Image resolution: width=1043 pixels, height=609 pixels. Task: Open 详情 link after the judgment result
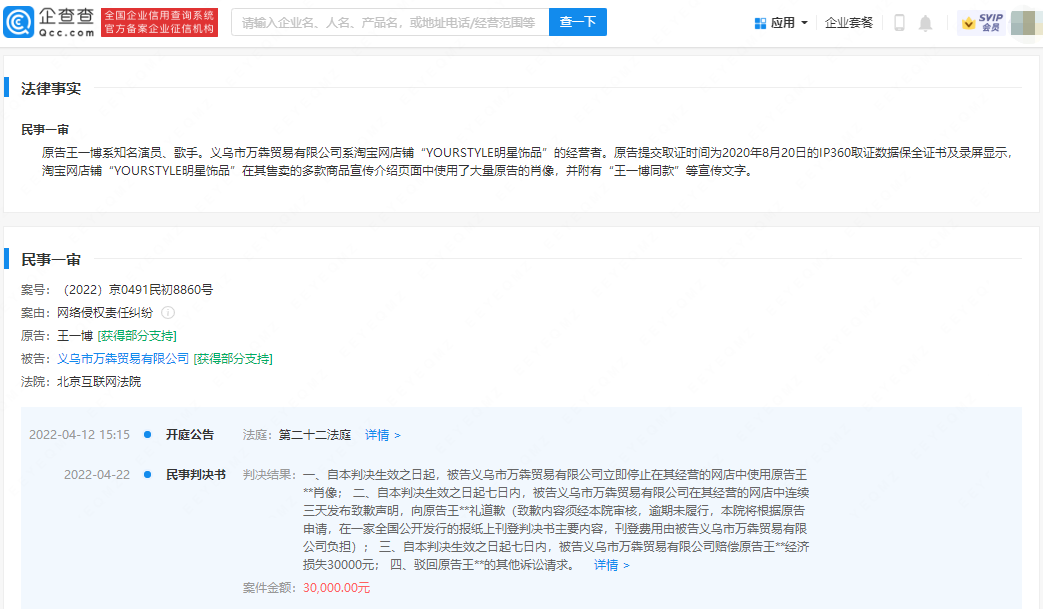611,565
